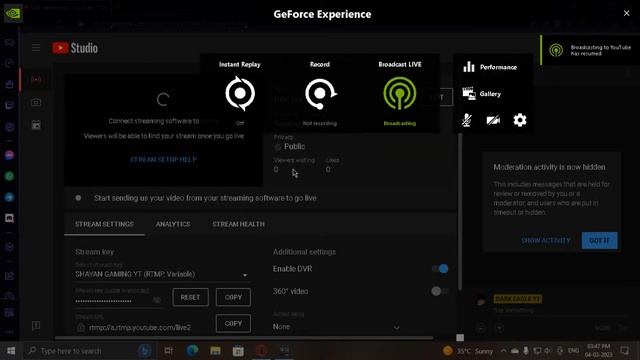
Task: Copy the stream key
Action: pos(233,297)
